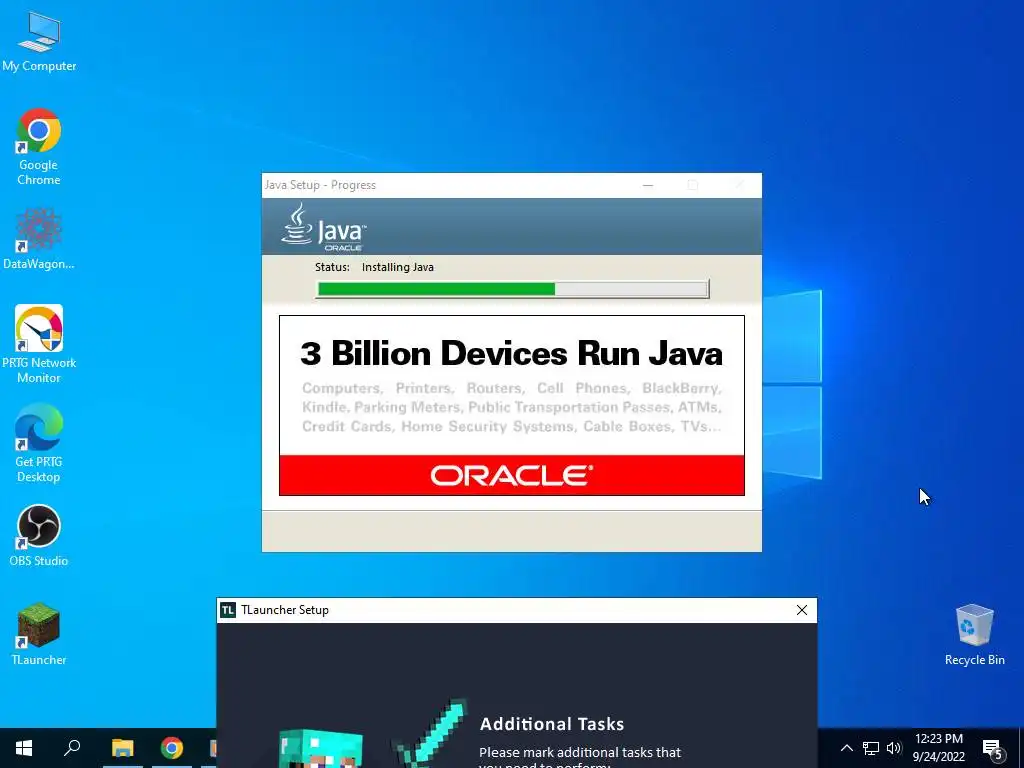Viewport: 1024px width, 768px height.
Task: Close the TLauncher Setup window
Action: pos(802,610)
